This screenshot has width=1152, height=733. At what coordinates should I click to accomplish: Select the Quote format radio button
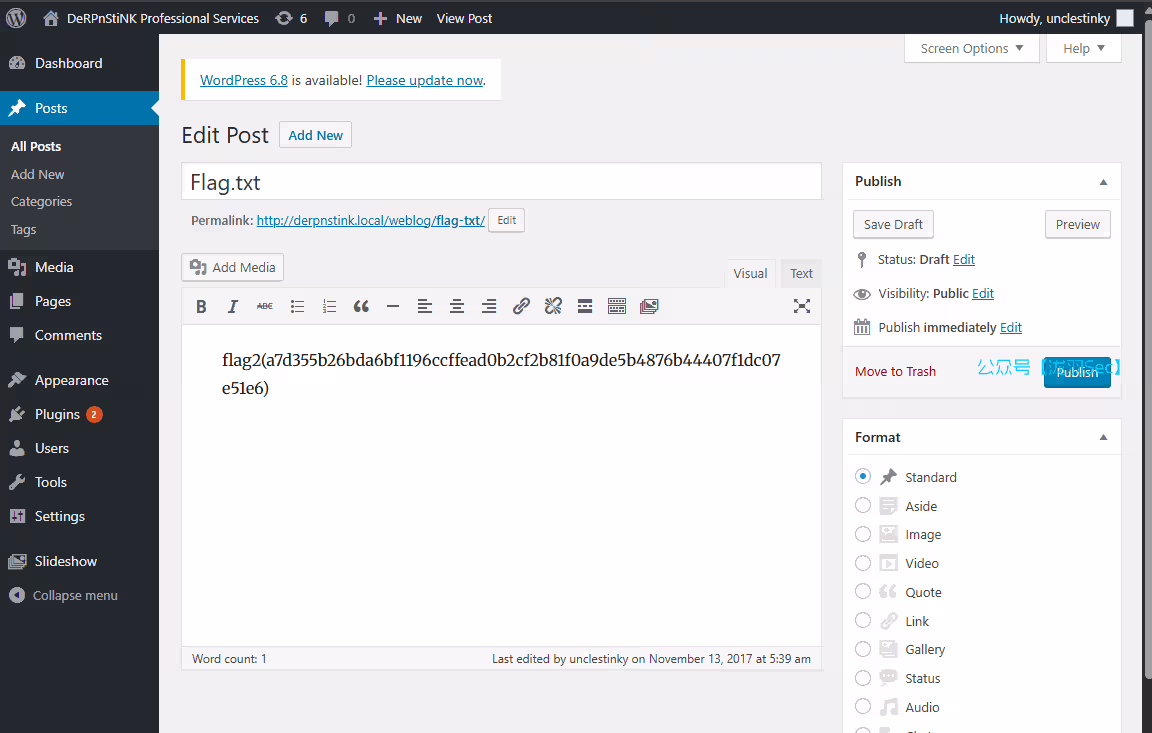tap(863, 592)
